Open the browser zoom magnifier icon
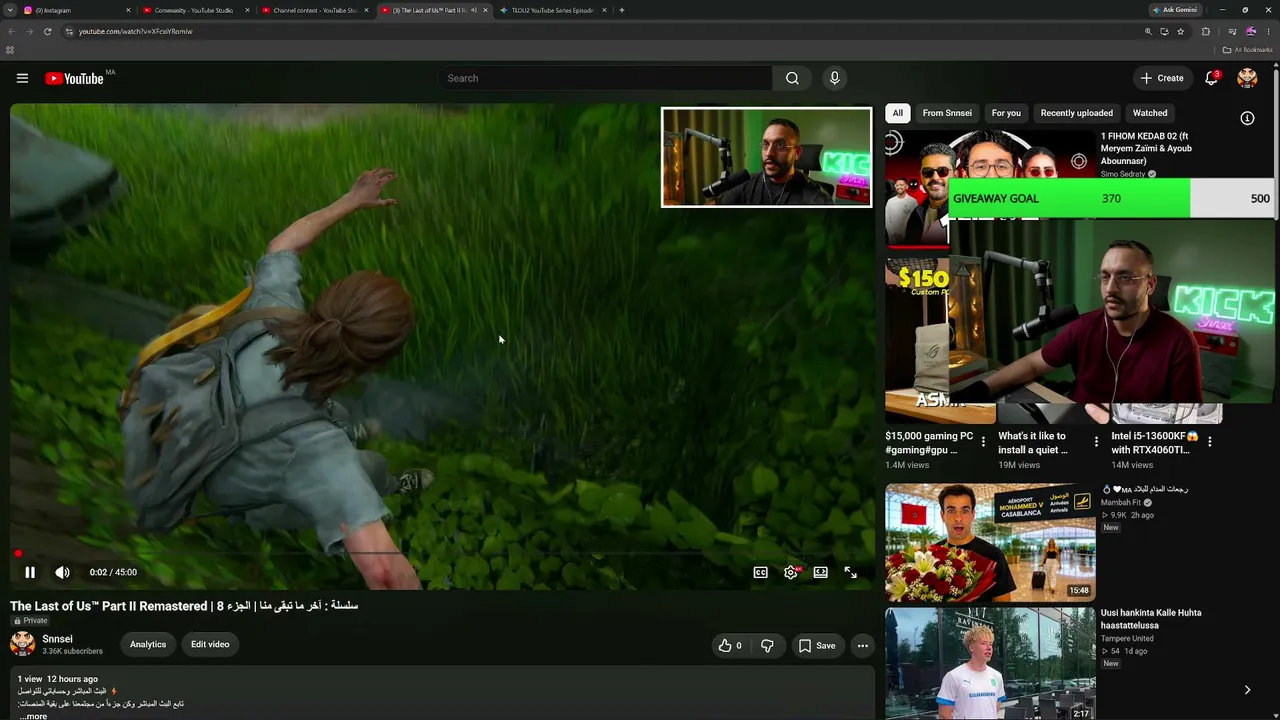The image size is (1280, 720). point(1148,31)
